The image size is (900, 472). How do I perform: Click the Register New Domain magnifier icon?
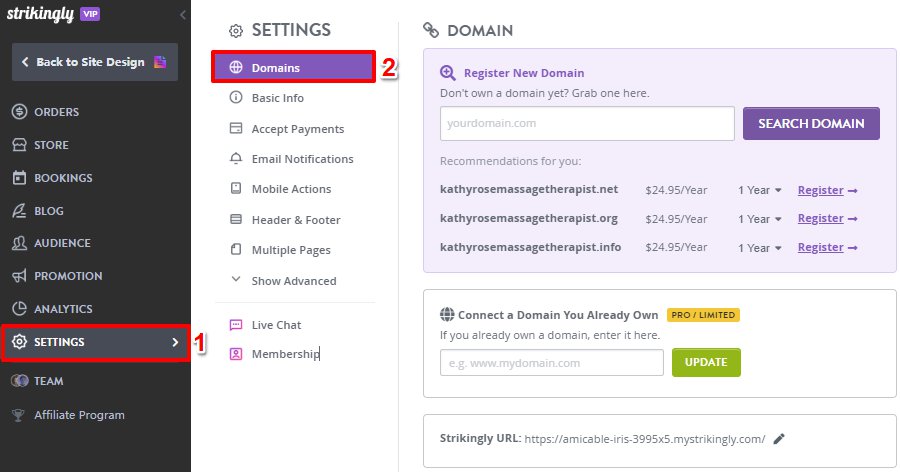tap(448, 73)
